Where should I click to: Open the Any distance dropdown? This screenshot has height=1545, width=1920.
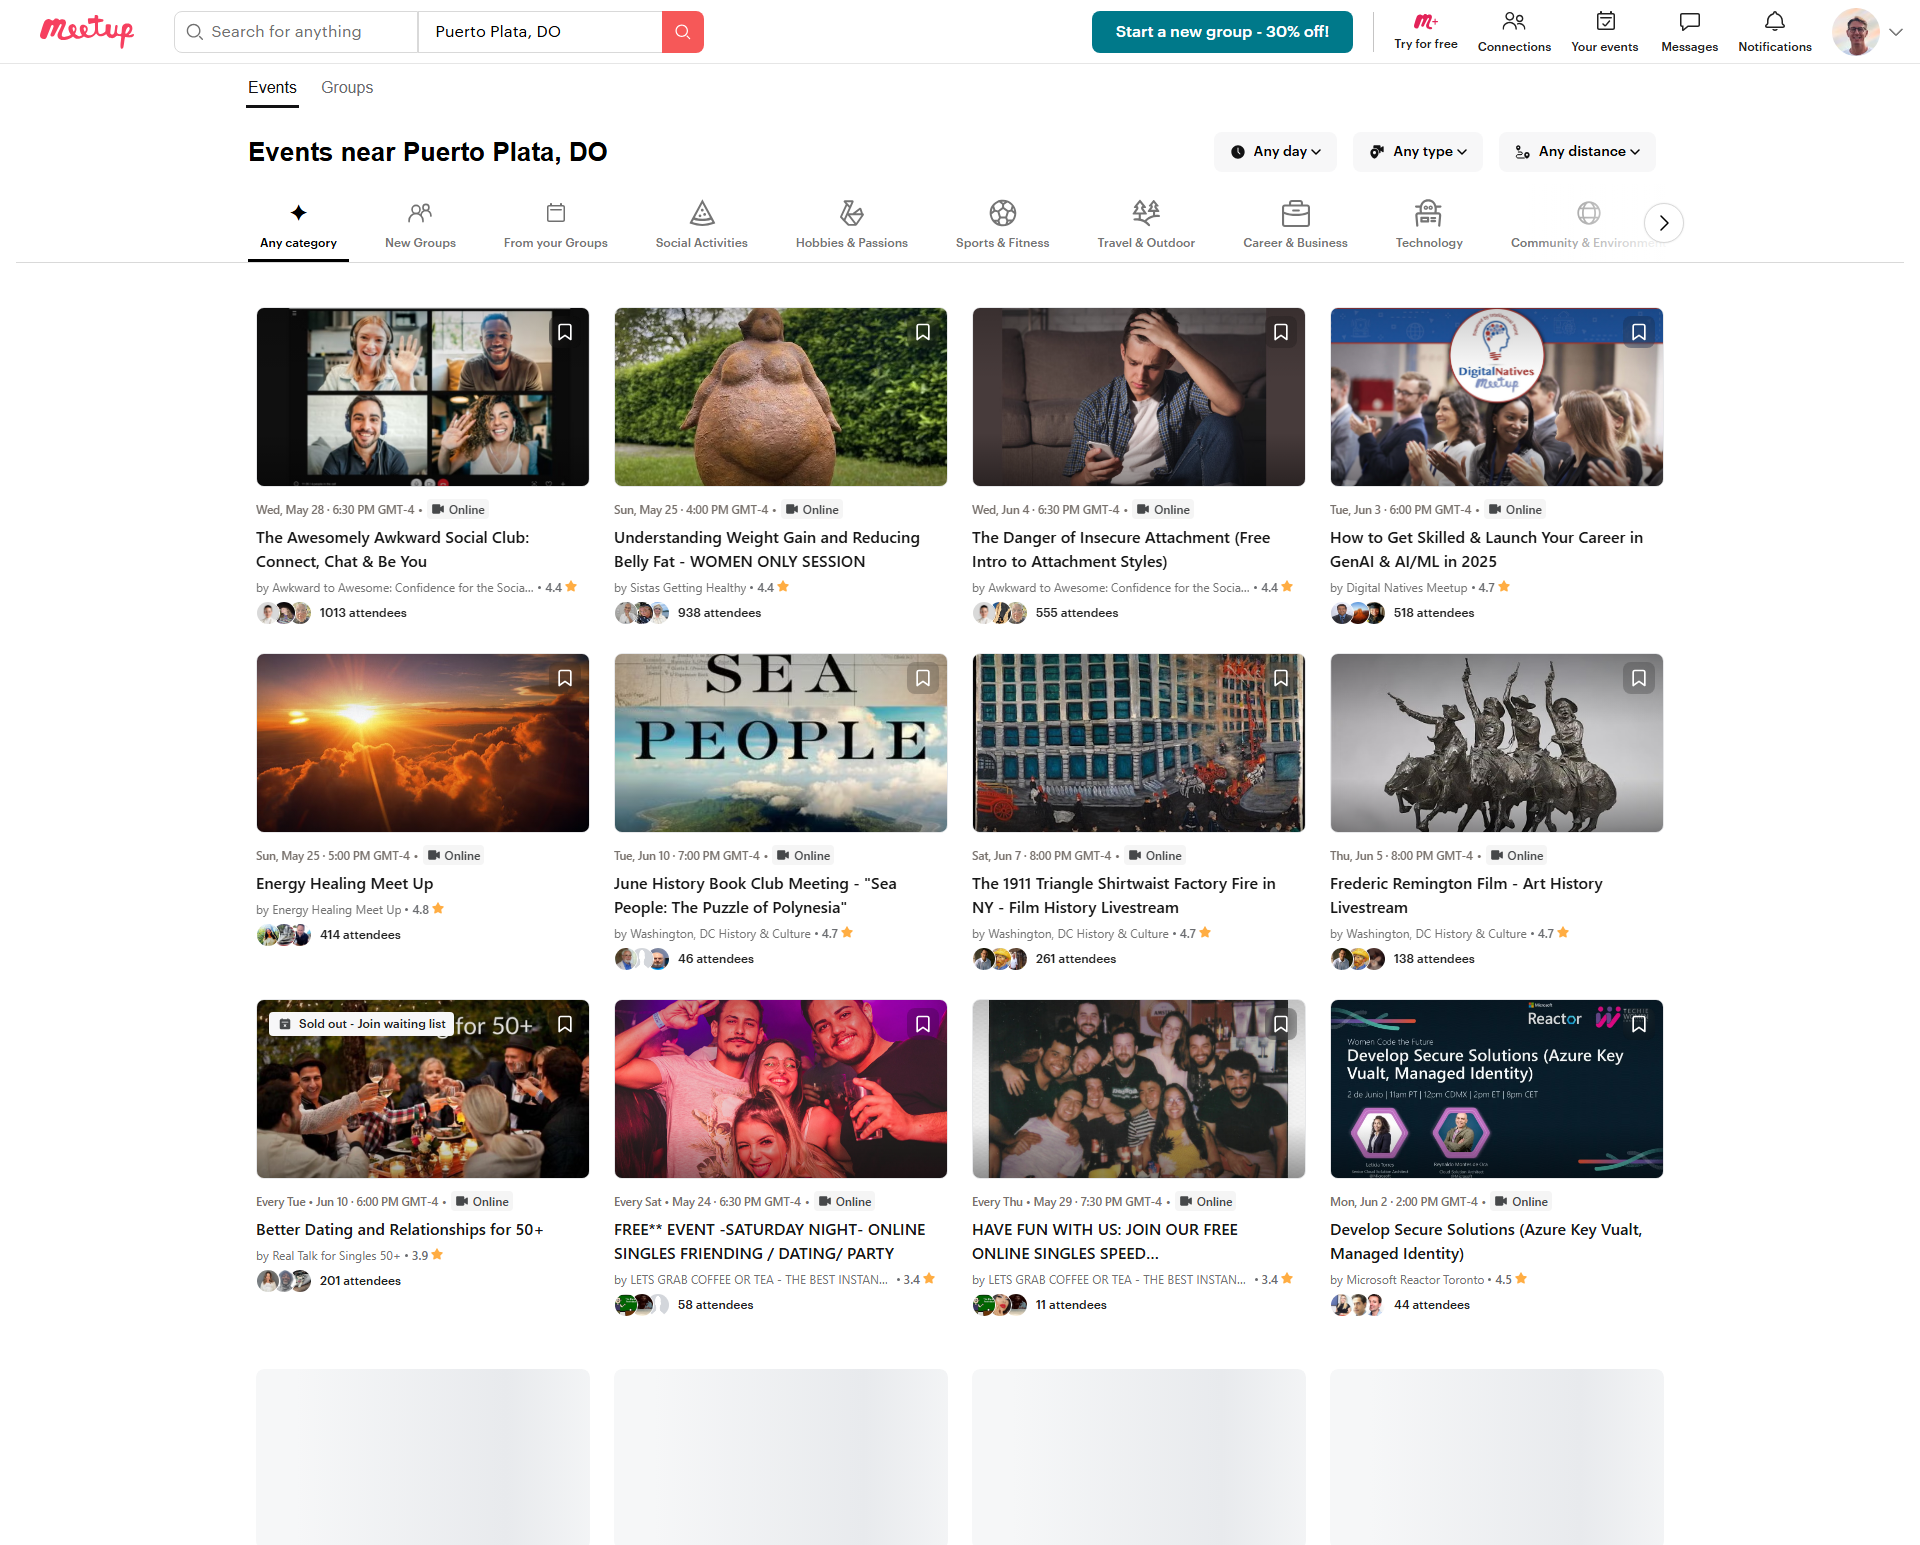click(1577, 152)
